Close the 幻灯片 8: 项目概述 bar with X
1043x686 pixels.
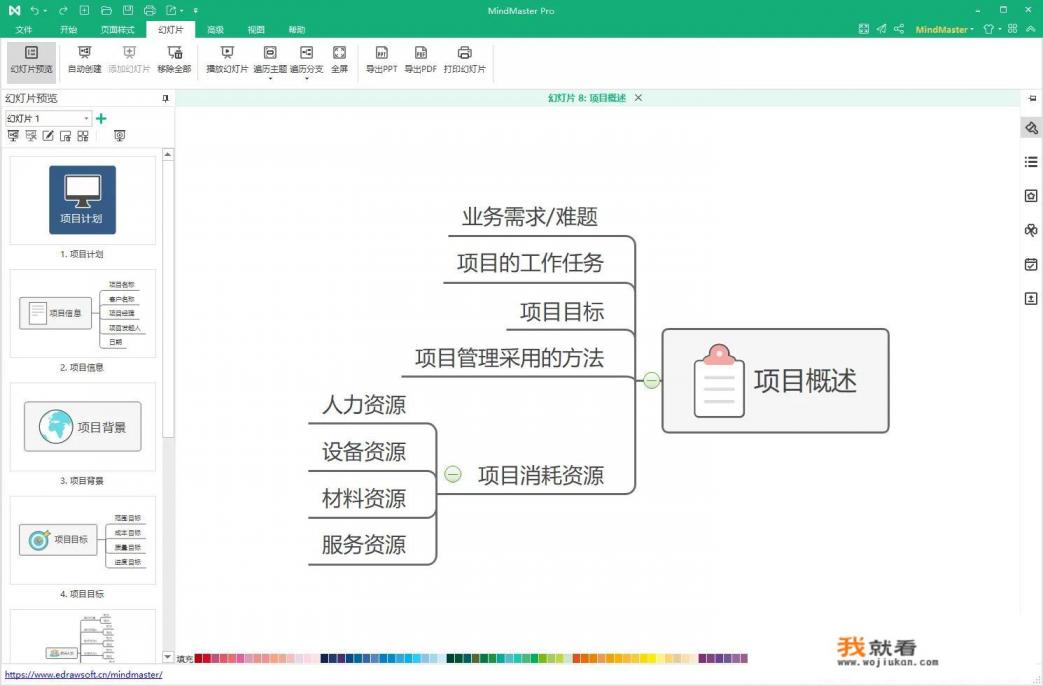tap(639, 98)
